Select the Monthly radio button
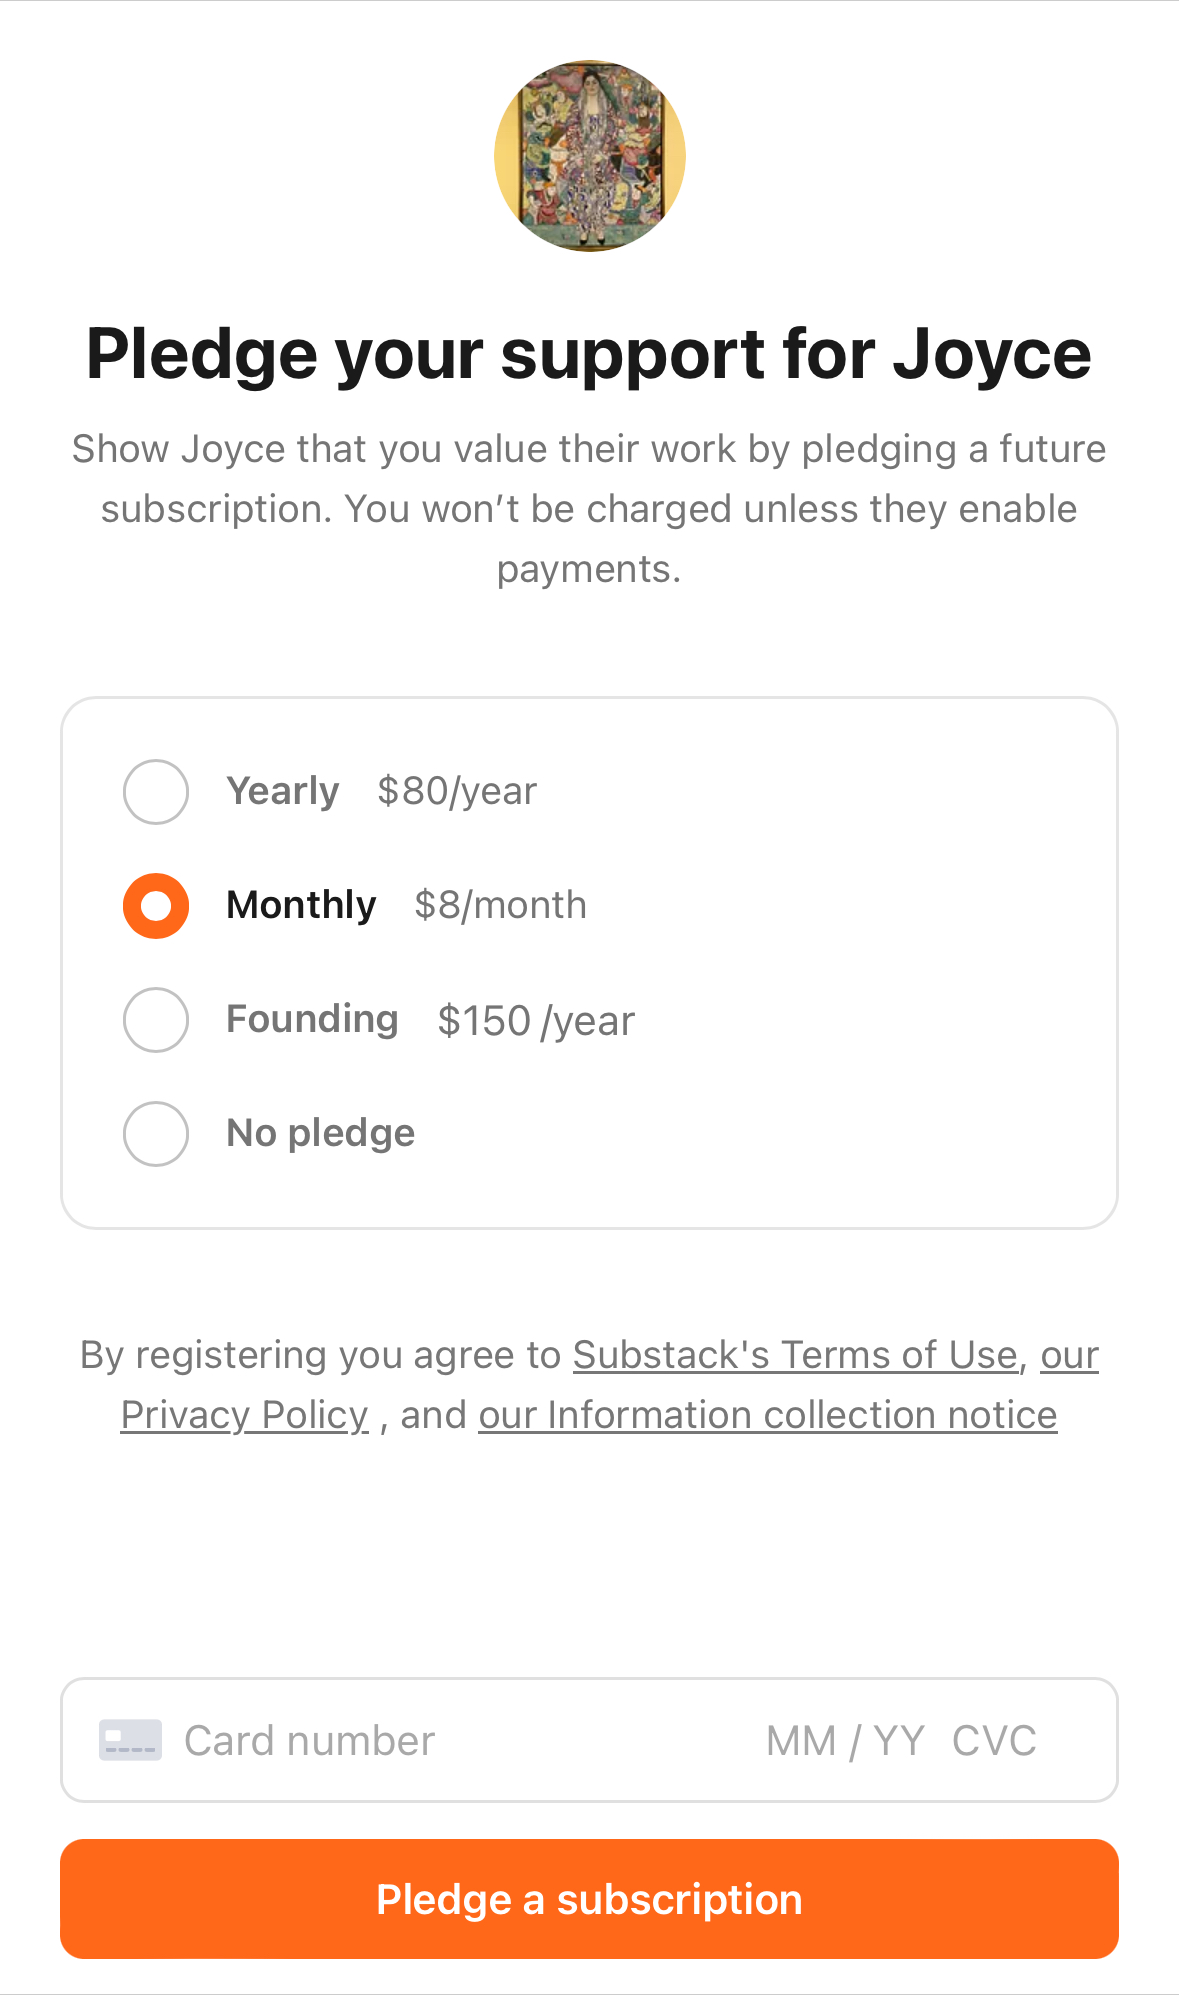Screen dimensions: 1179x1995 [156, 906]
